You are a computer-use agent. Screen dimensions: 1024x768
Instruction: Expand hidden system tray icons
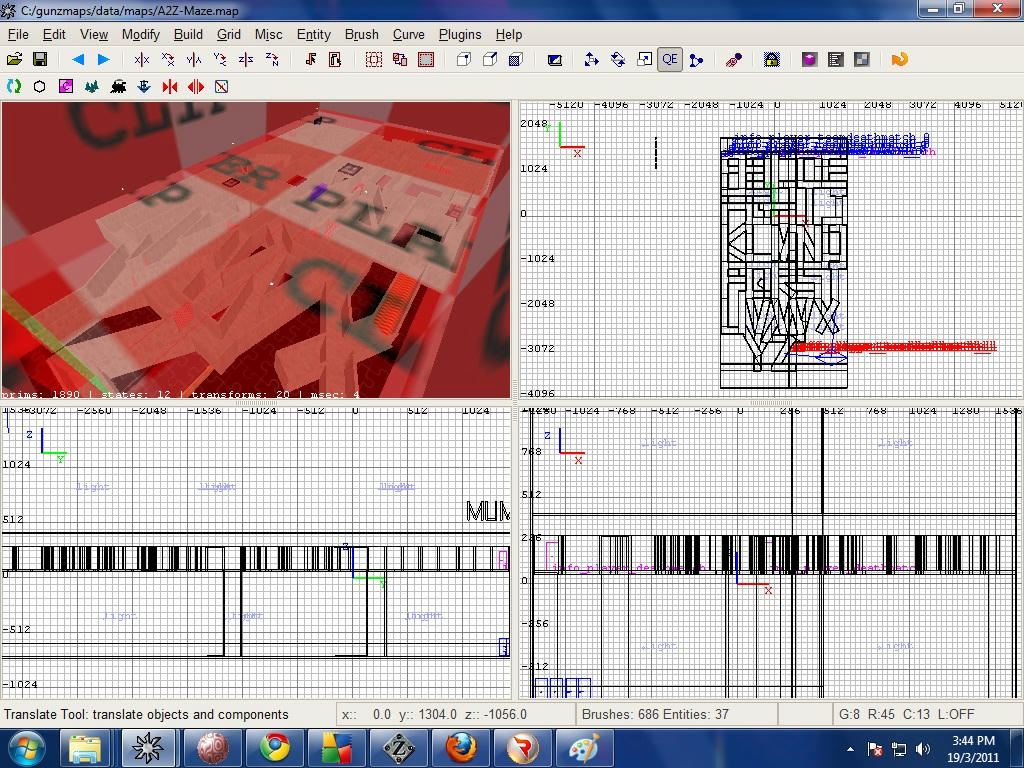851,747
